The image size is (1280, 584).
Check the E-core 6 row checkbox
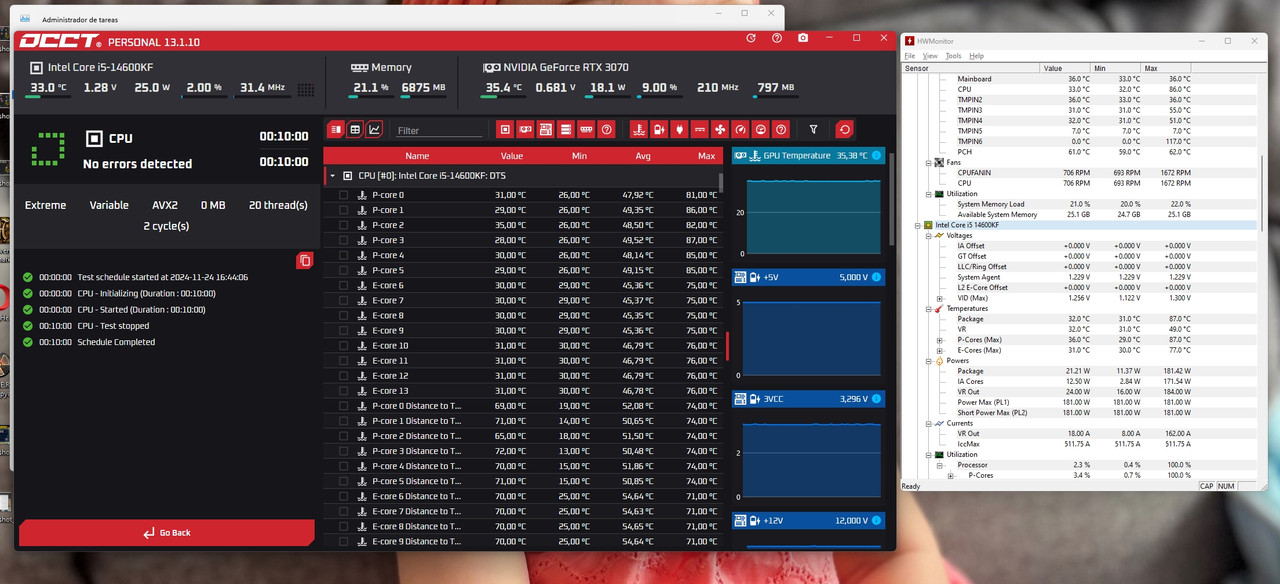(x=343, y=285)
